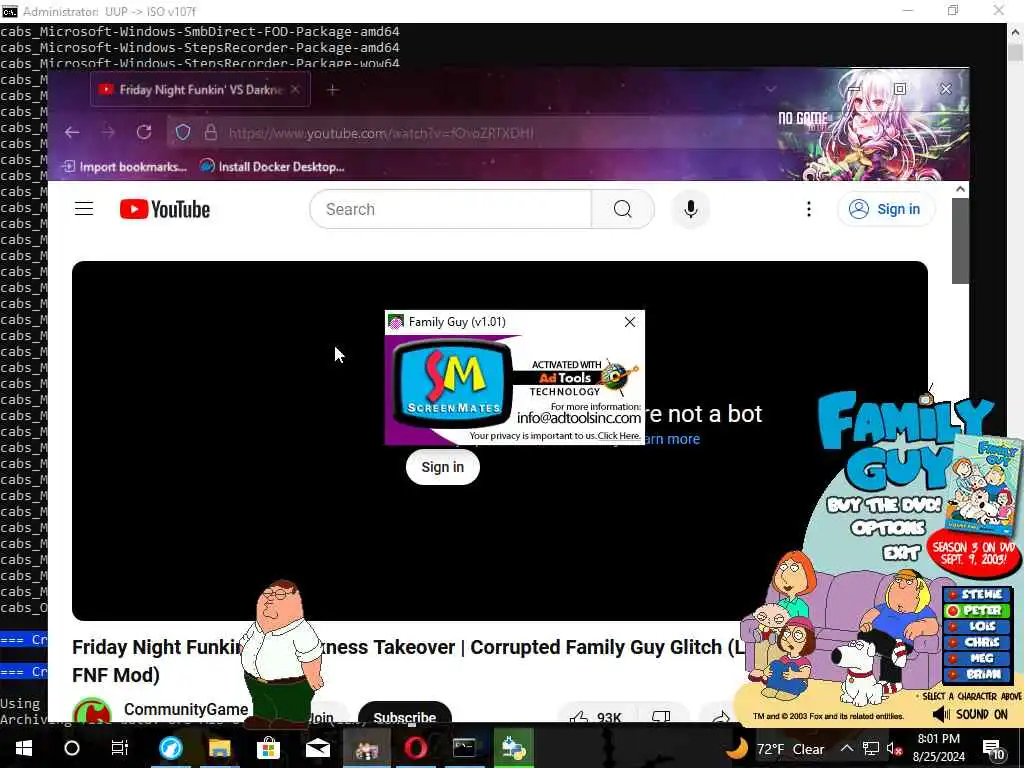
Task: Select Brian character option
Action: (976, 674)
